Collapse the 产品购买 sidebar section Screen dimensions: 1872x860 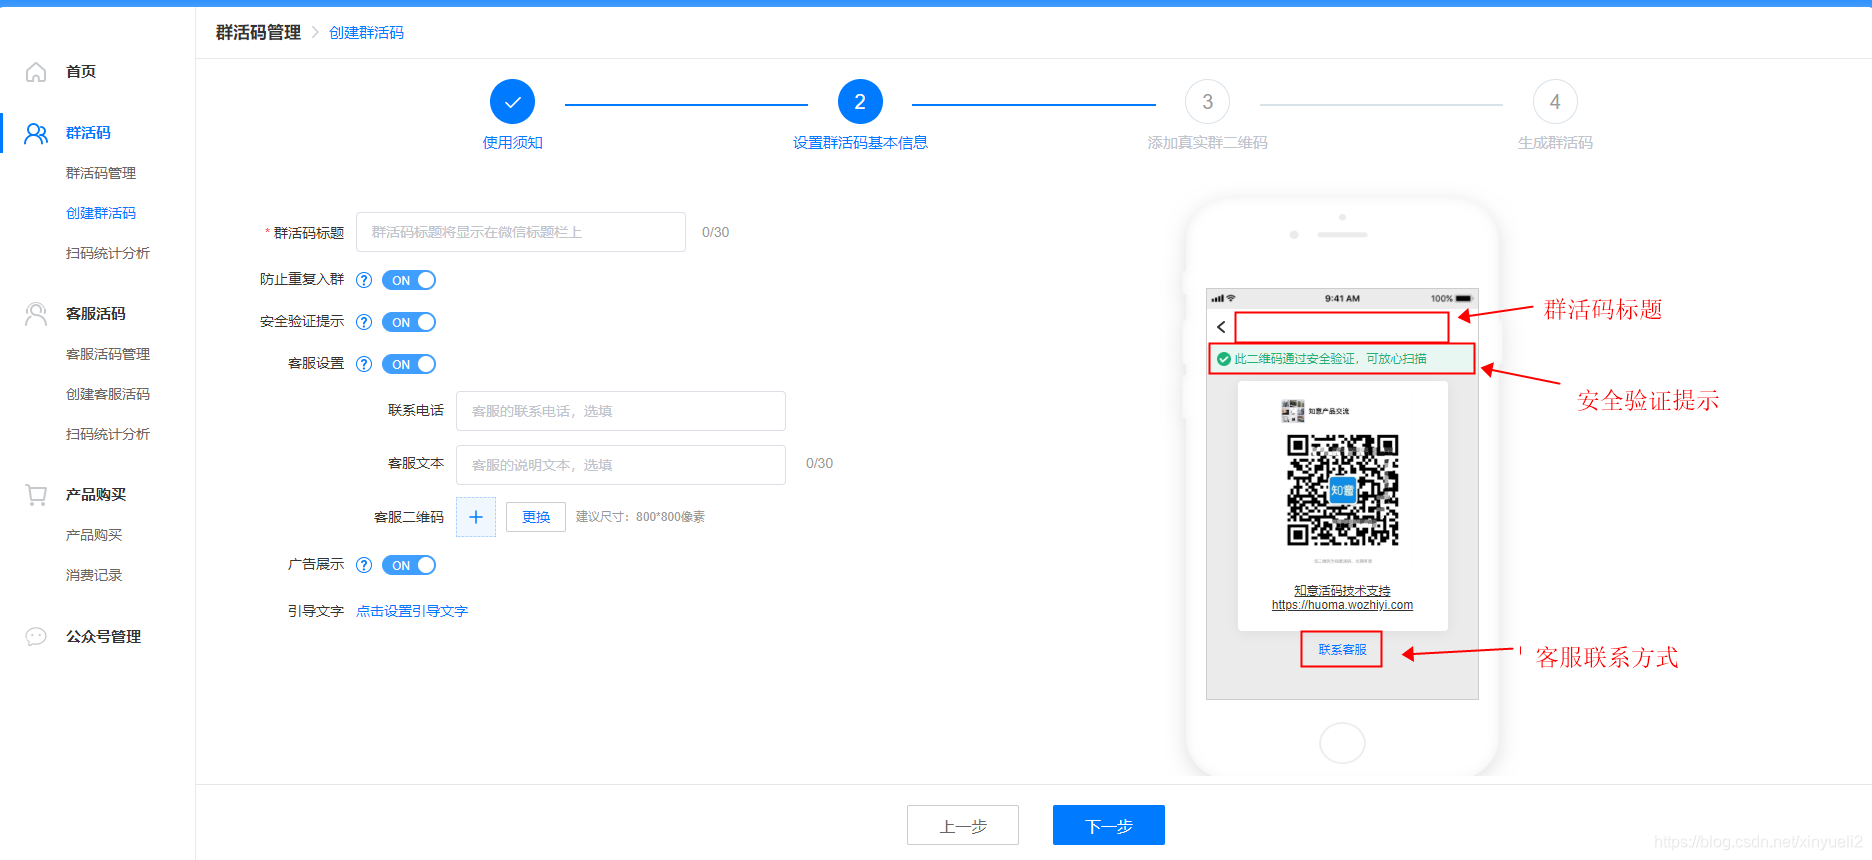96,495
